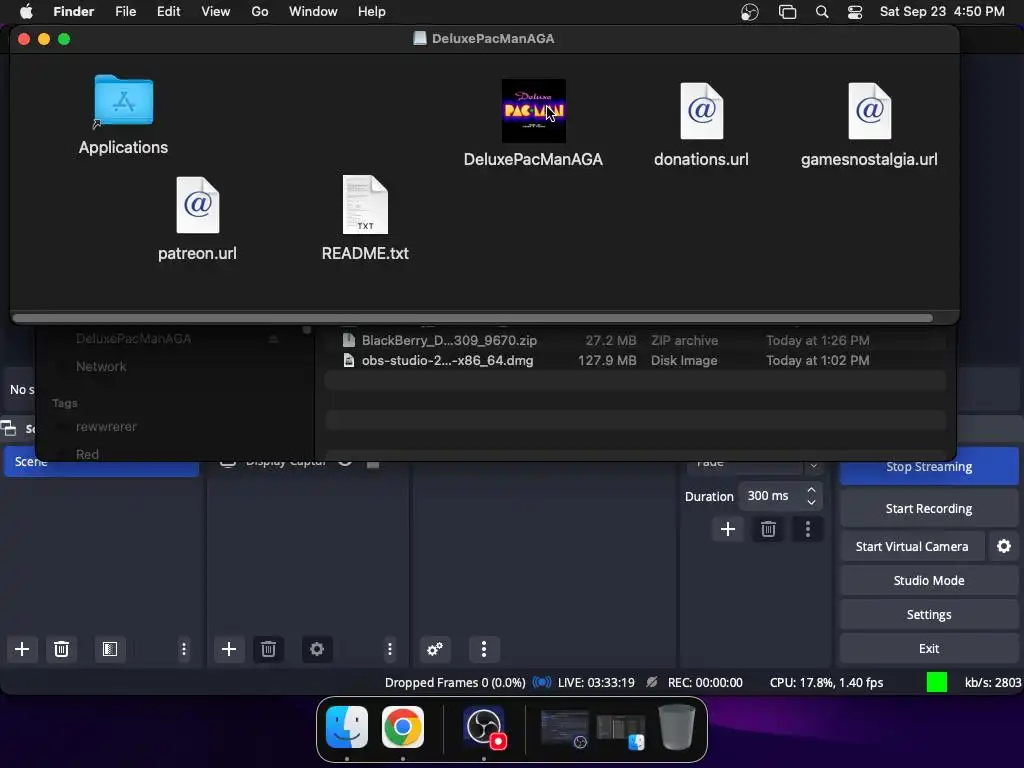1024x768 pixels.
Task: Increase the transition duration with up arrow
Action: (x=811, y=490)
